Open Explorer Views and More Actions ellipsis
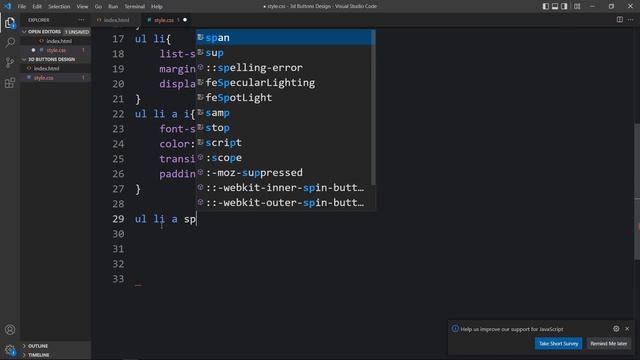 (x=81, y=20)
